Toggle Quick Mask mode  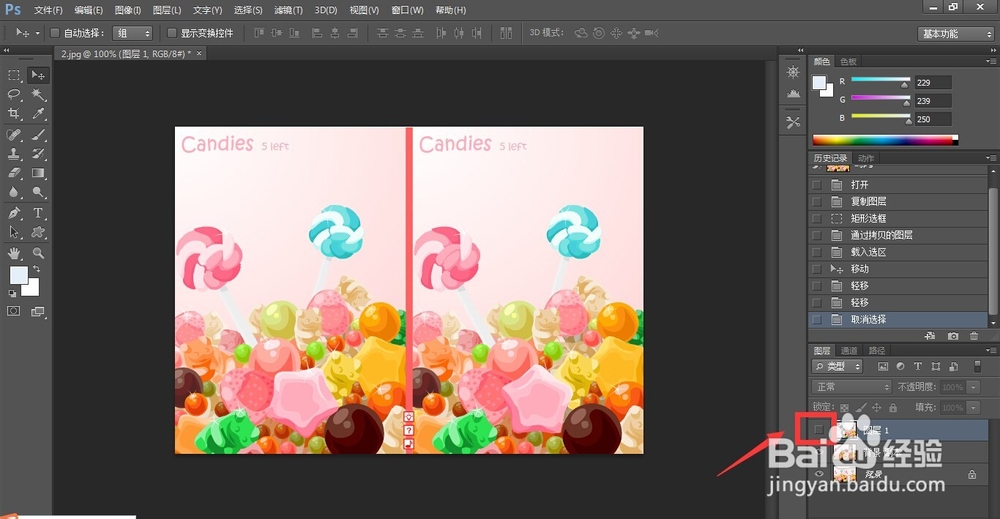13,311
